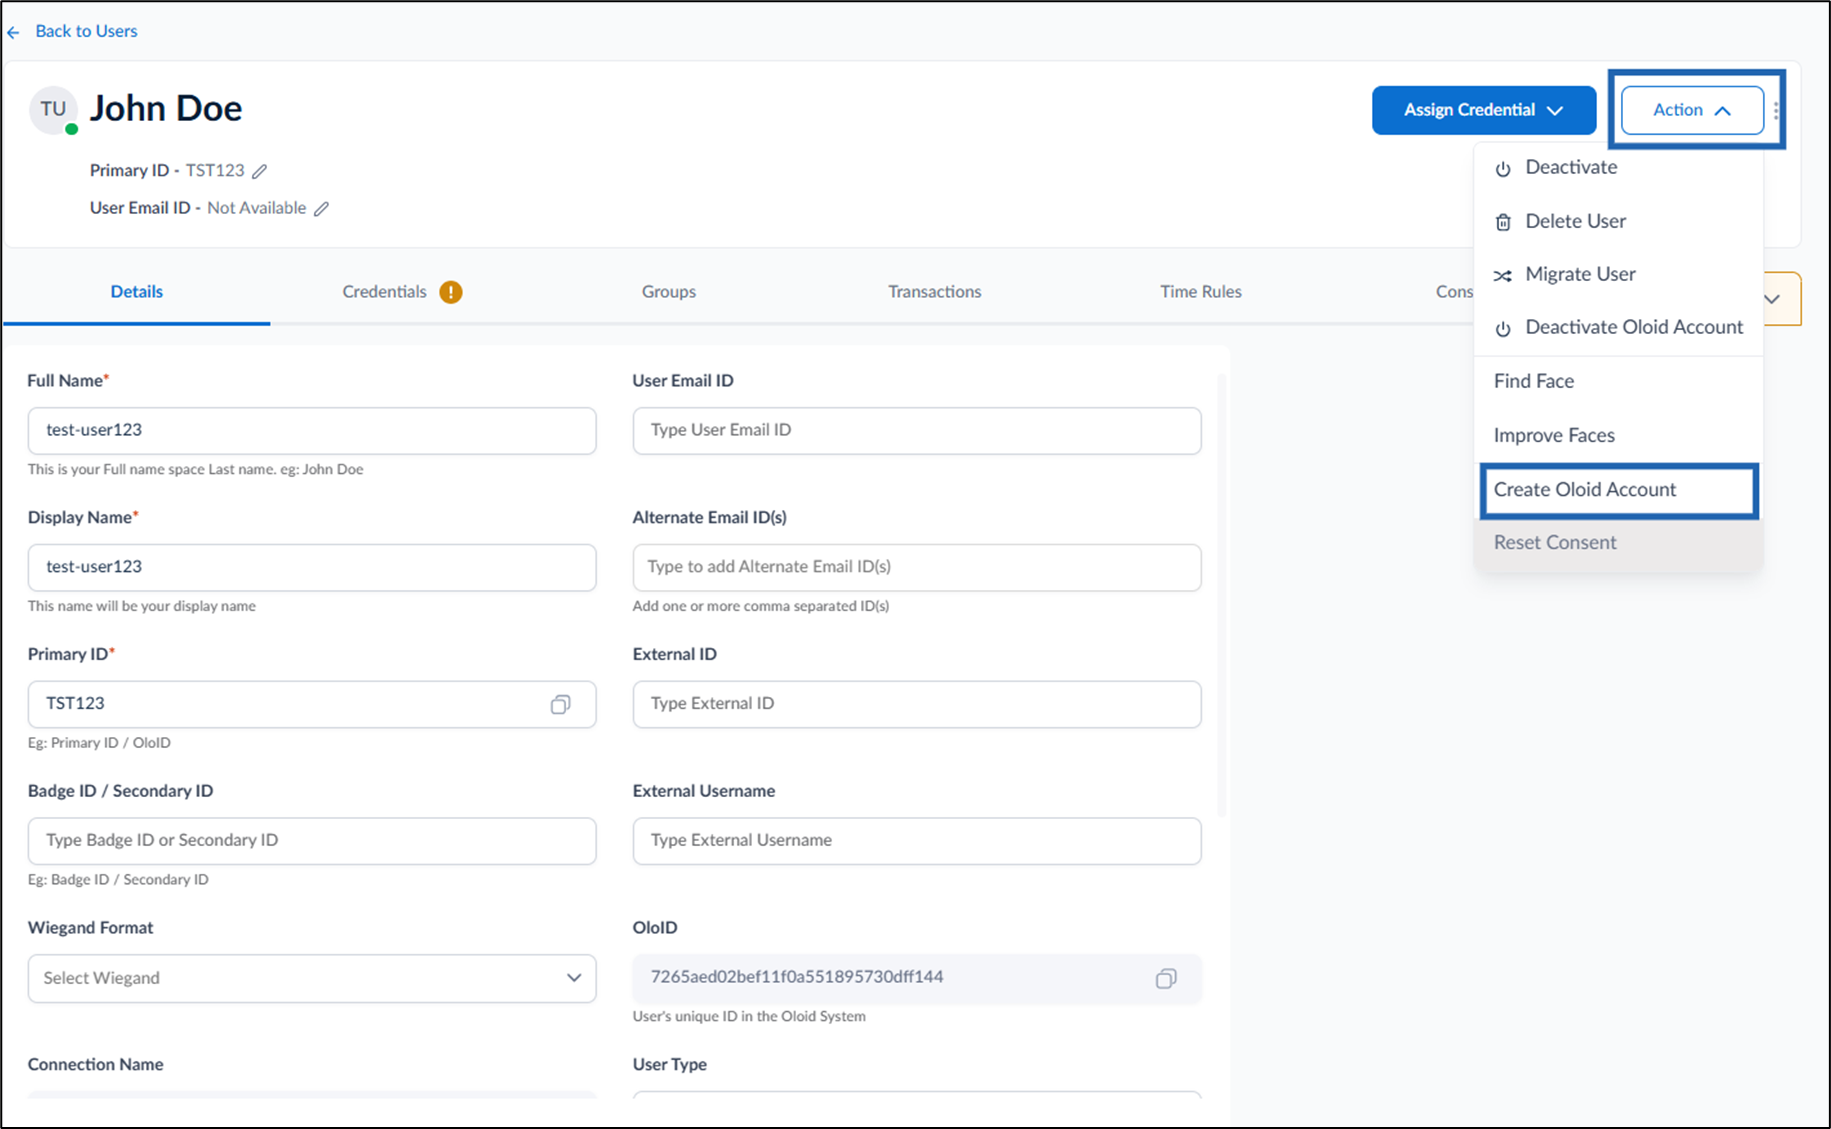The image size is (1831, 1129).
Task: Open the three-dot menu beside Action
Action: tap(1776, 110)
